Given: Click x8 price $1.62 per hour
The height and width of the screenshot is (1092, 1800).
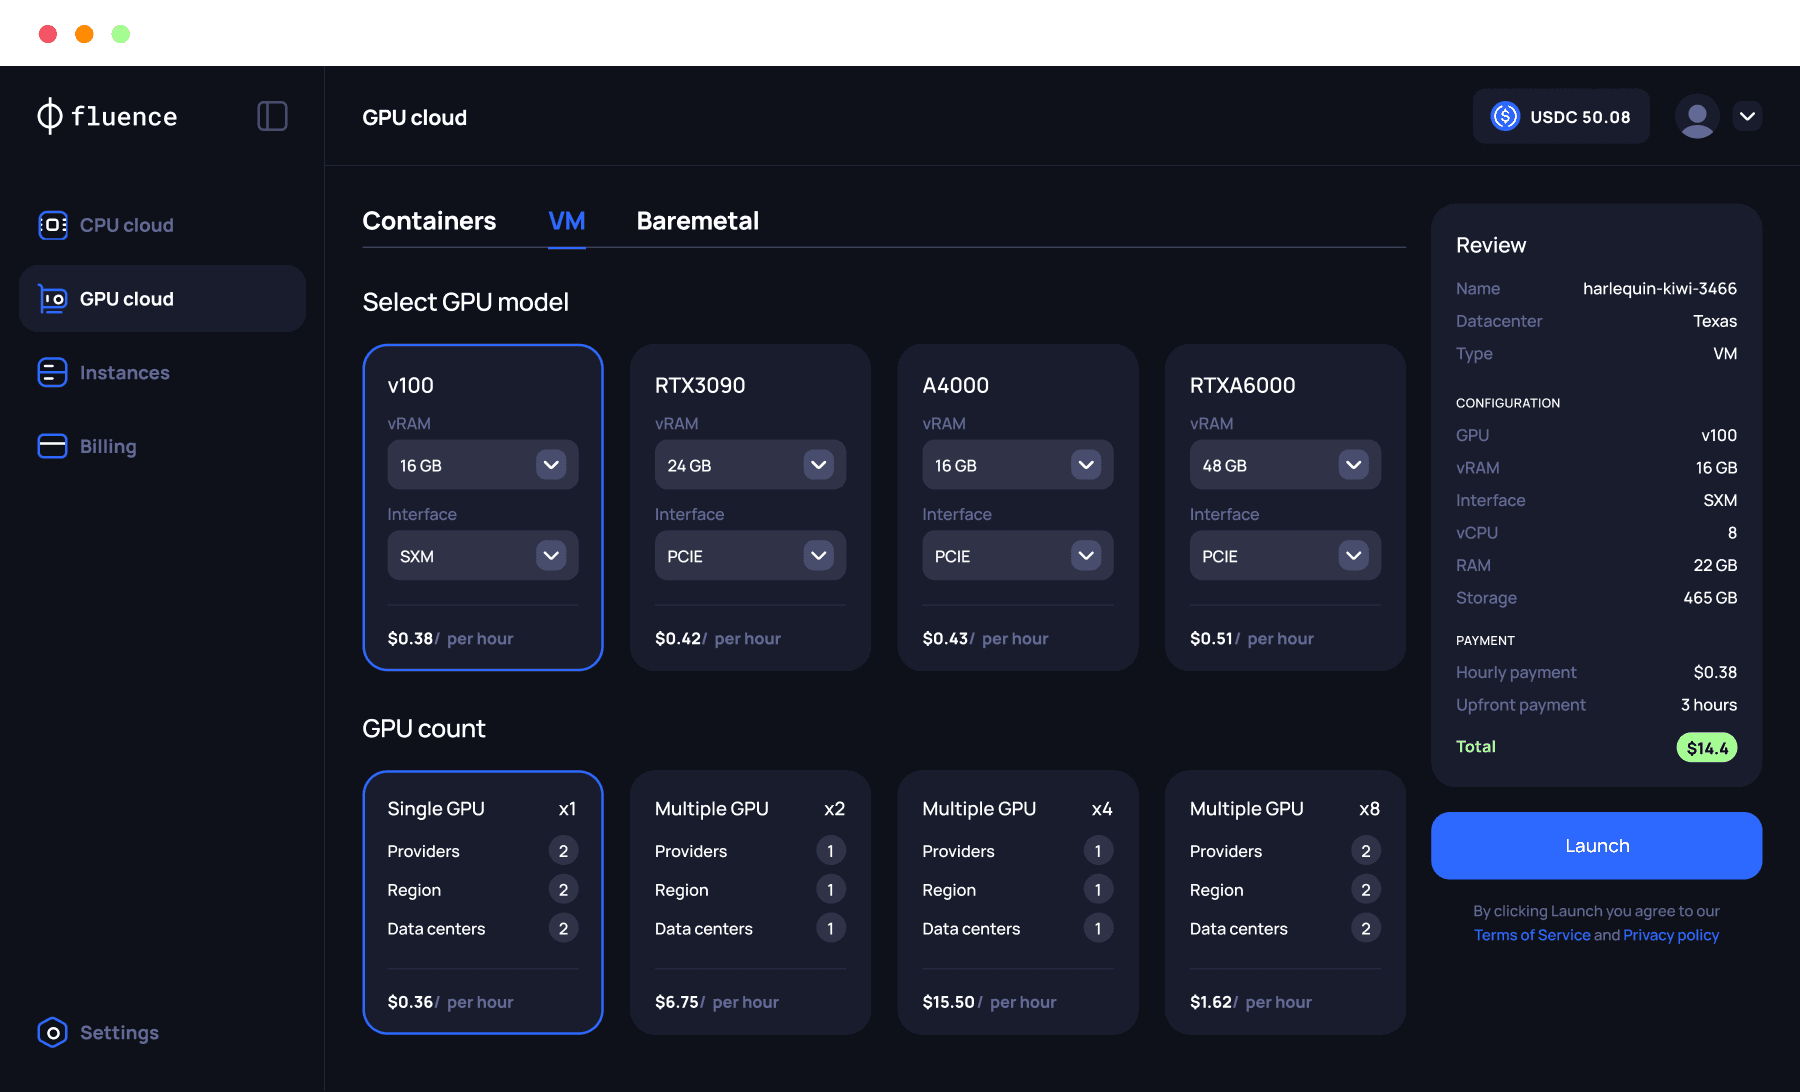Looking at the screenshot, I should [x=1251, y=1002].
